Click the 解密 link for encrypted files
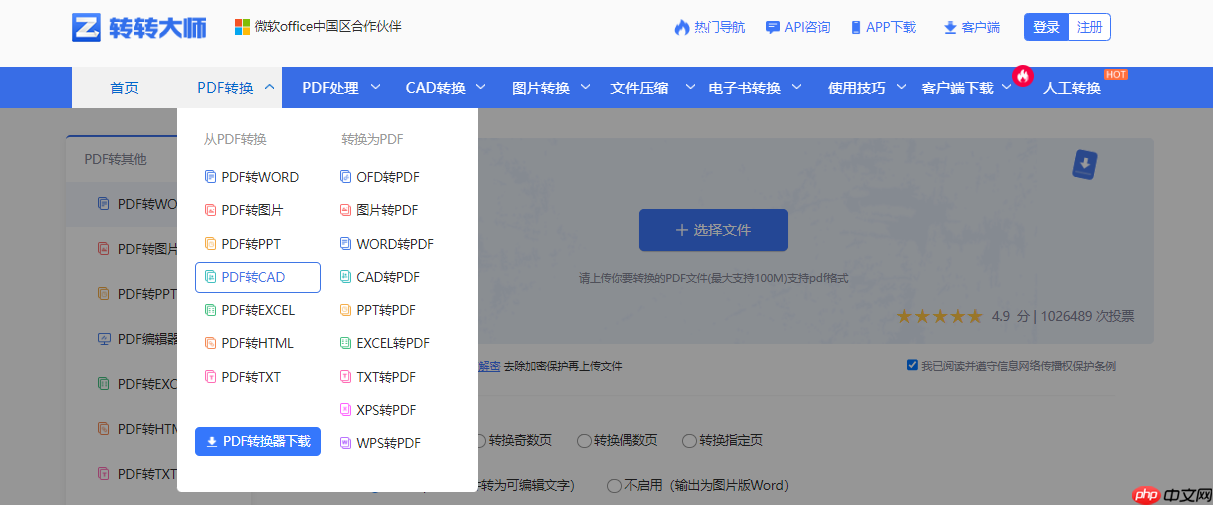1213x505 pixels. tap(489, 366)
